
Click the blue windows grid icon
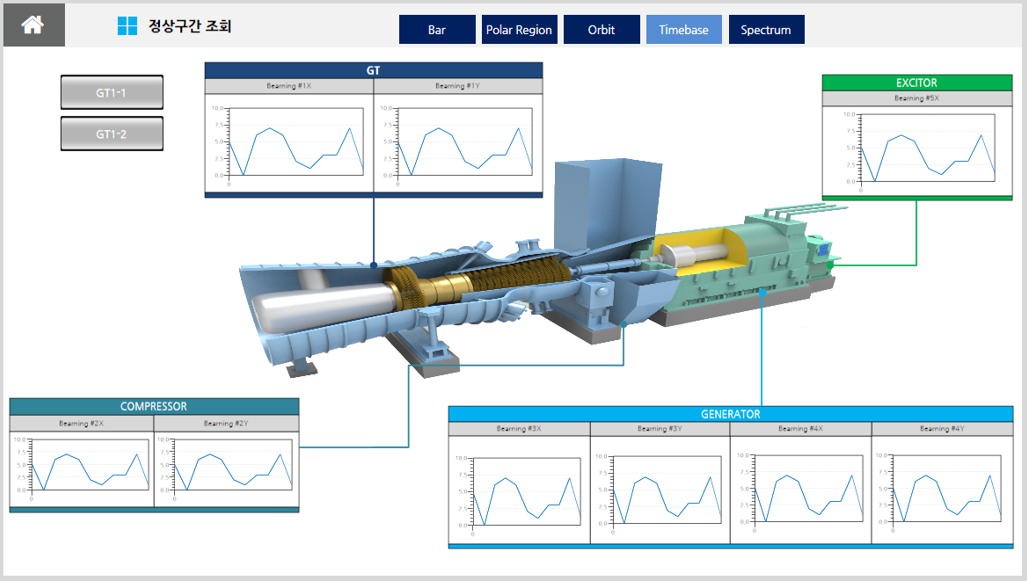127,26
